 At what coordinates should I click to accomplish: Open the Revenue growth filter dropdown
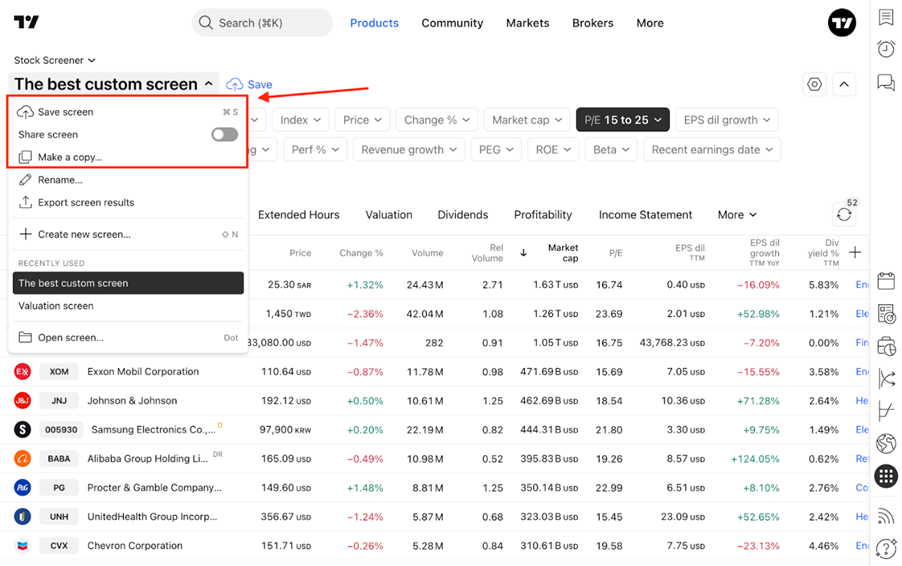point(408,150)
